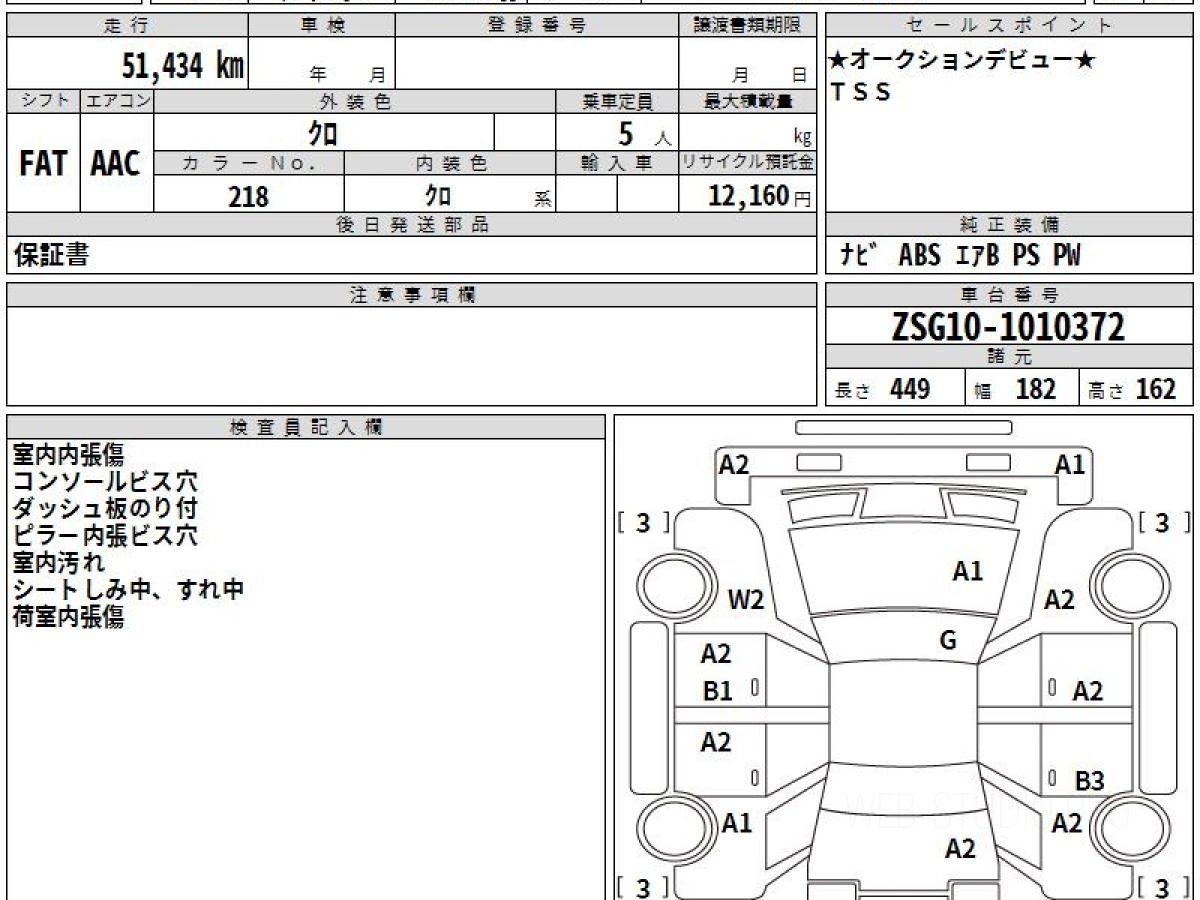The width and height of the screenshot is (1200, 900).
Task: Select the 荷室内張傷 inspector note
Action: click(x=68, y=617)
